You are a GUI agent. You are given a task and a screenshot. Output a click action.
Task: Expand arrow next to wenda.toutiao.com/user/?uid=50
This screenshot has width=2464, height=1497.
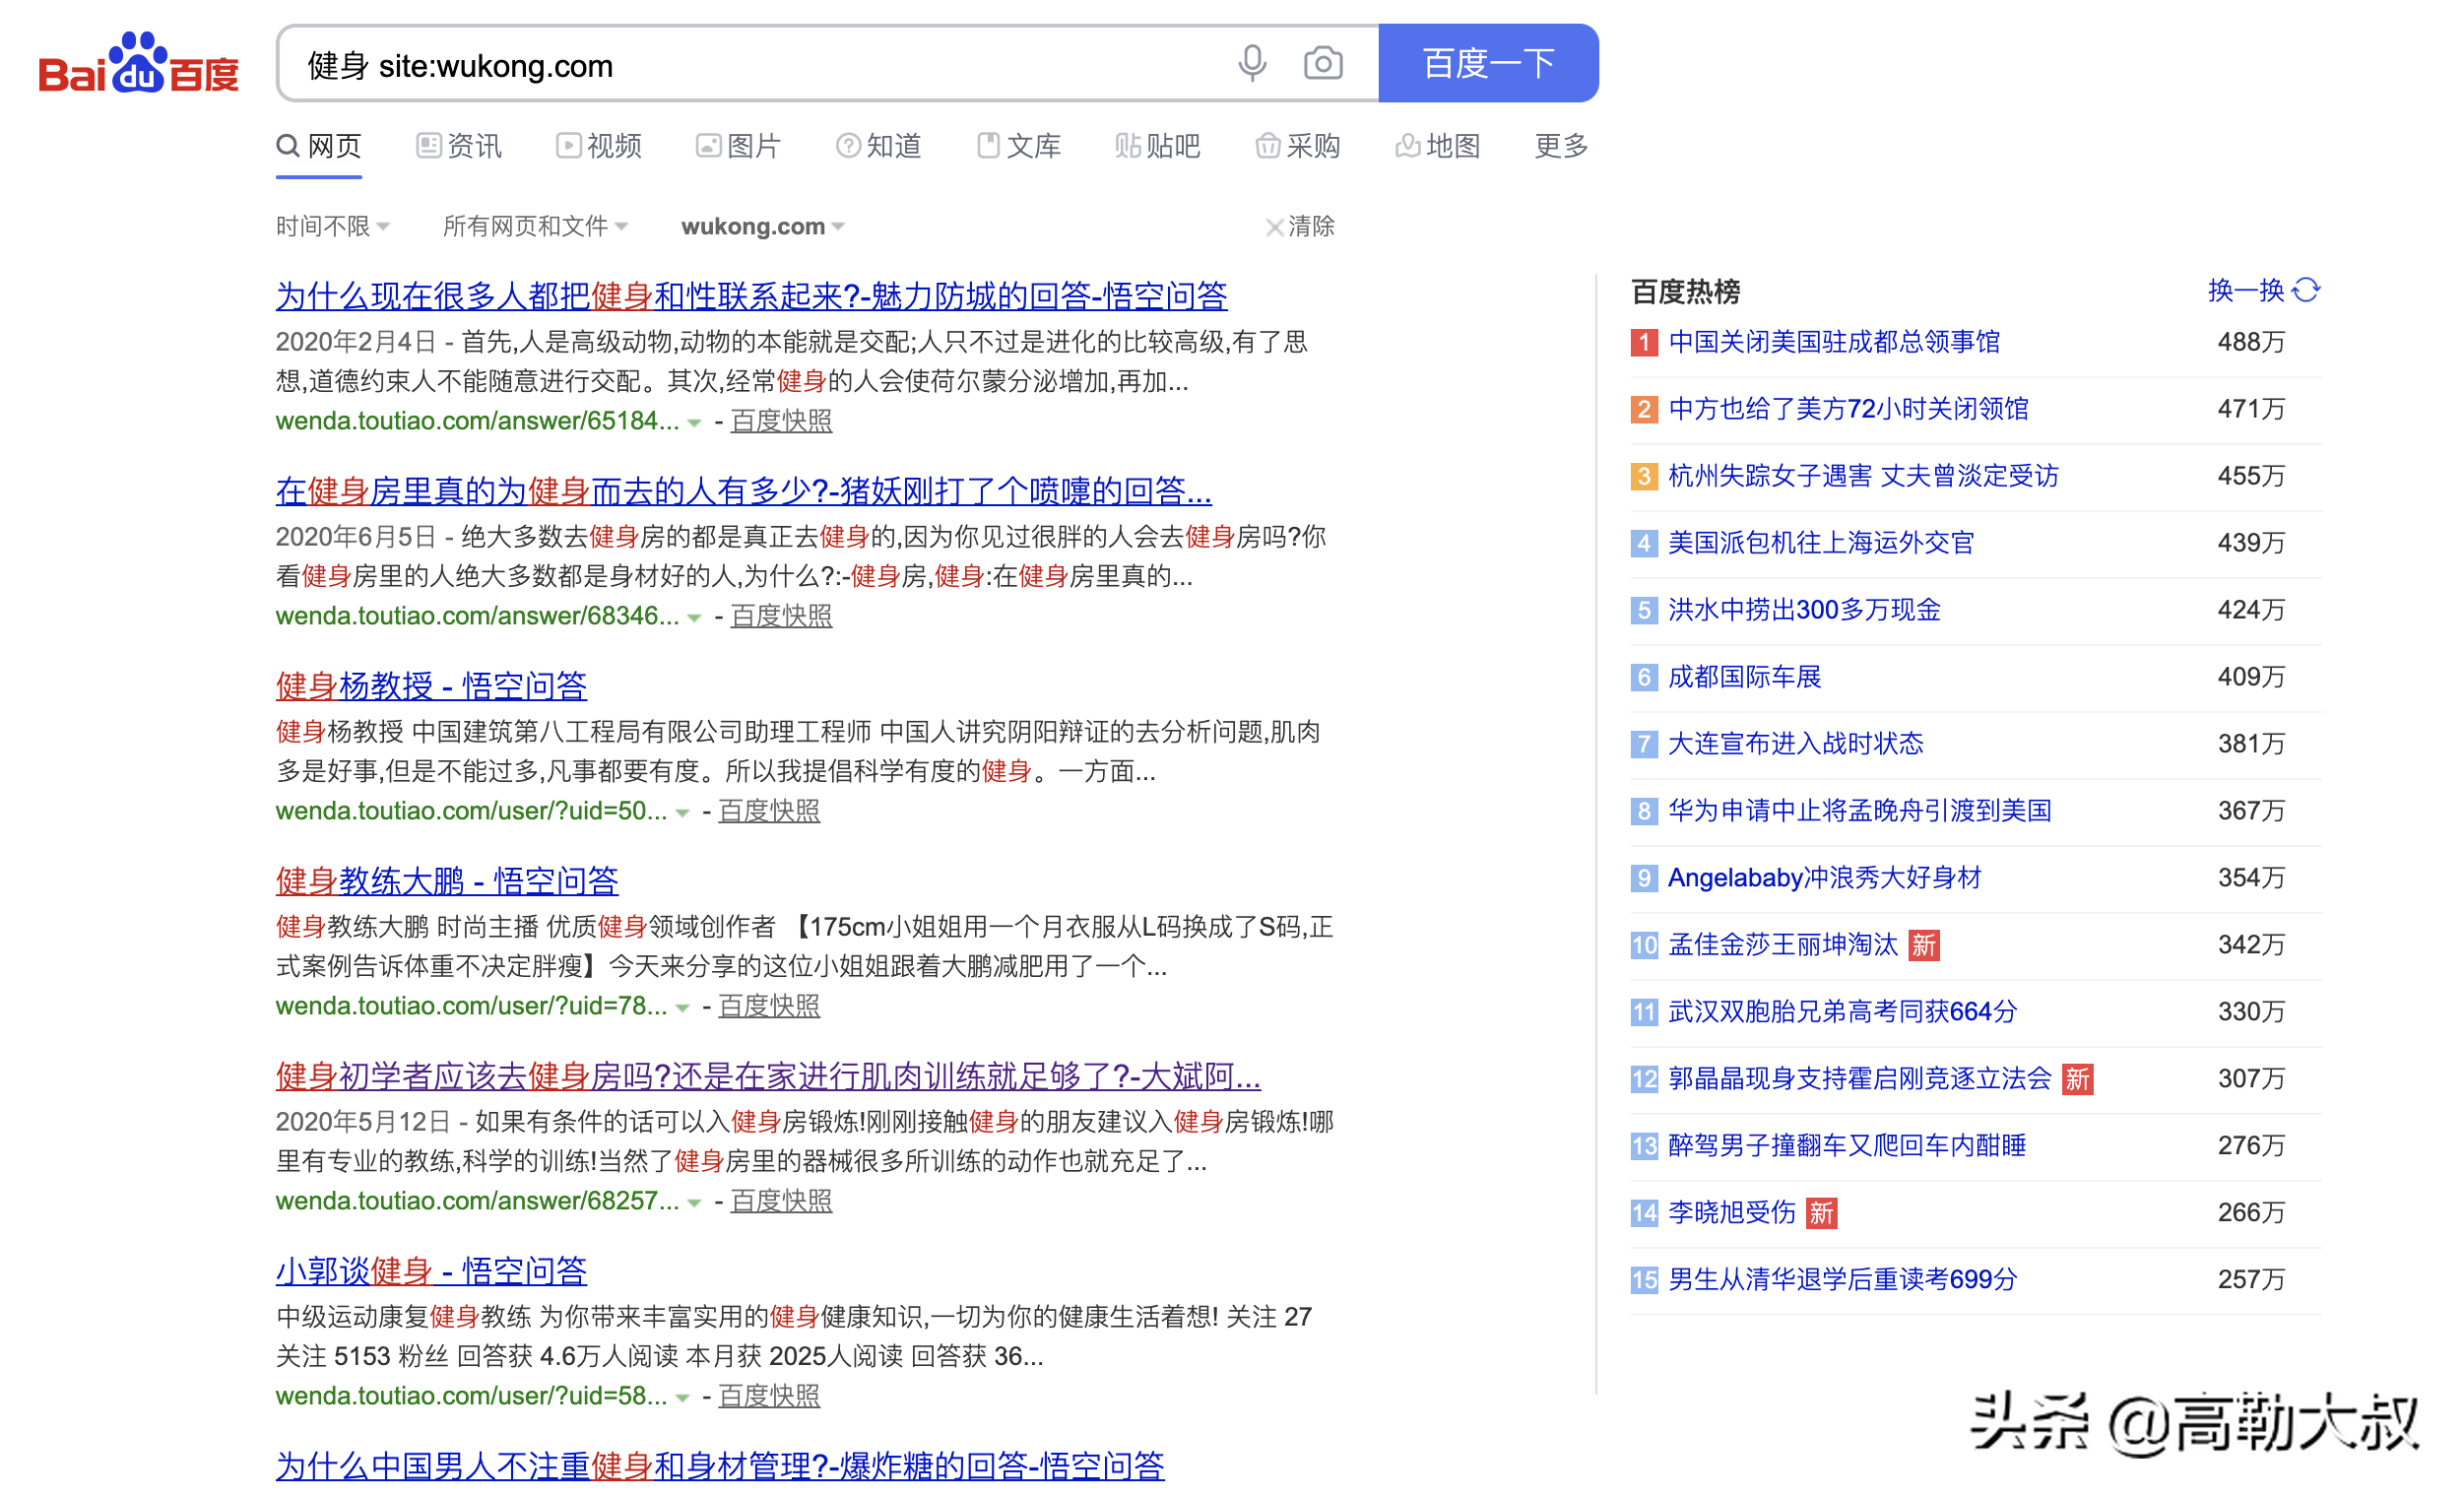682,813
